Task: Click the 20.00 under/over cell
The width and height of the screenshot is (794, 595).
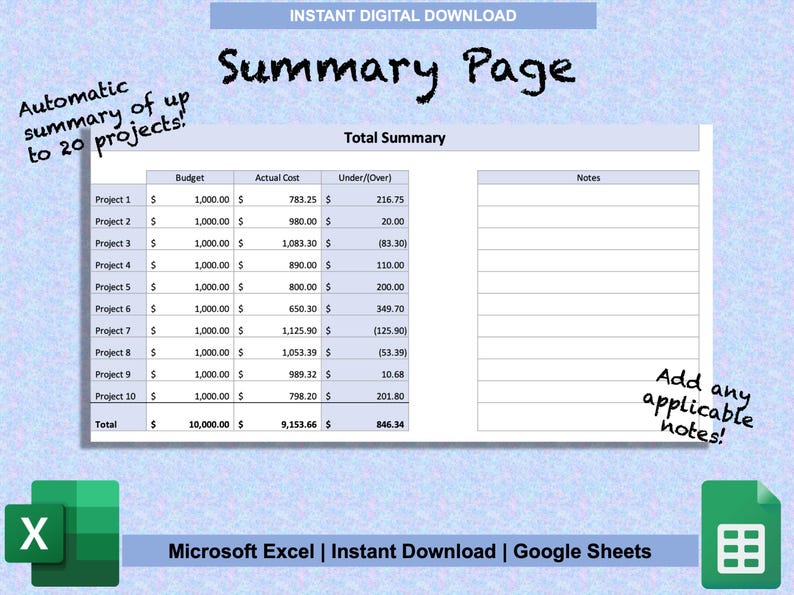Action: click(365, 218)
